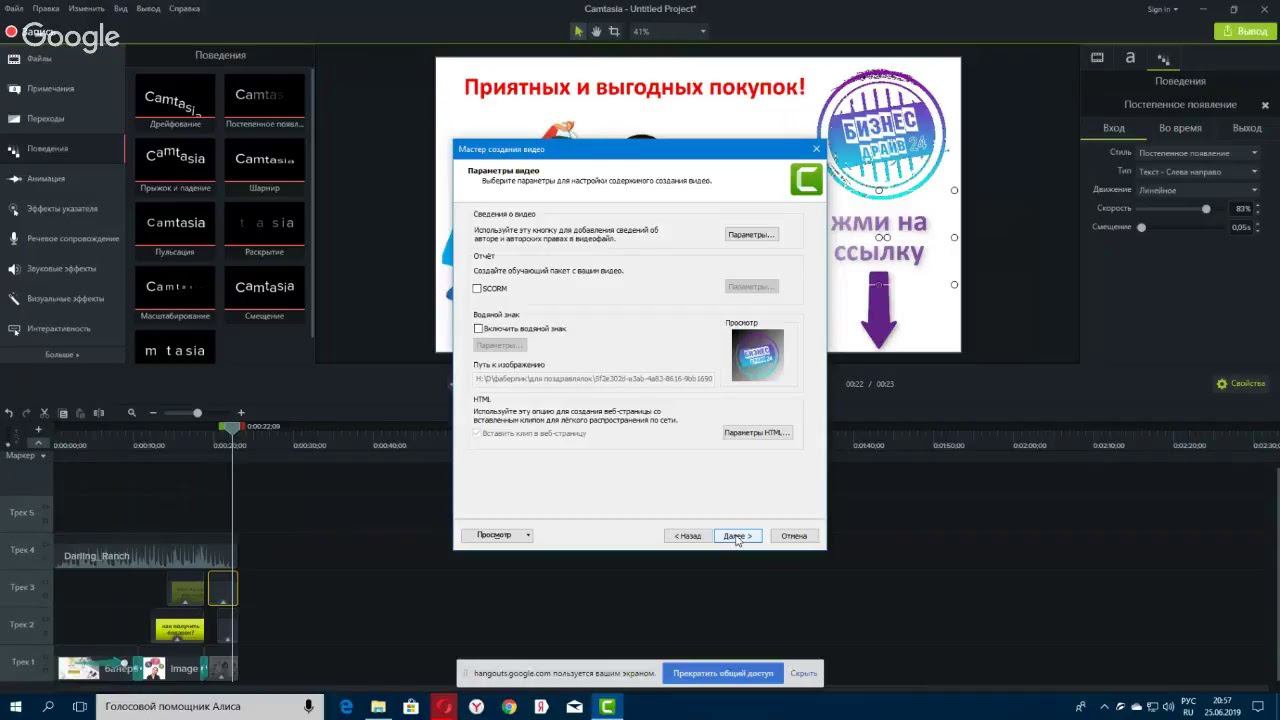Open the Движение dropdown Линейное

[1198, 190]
